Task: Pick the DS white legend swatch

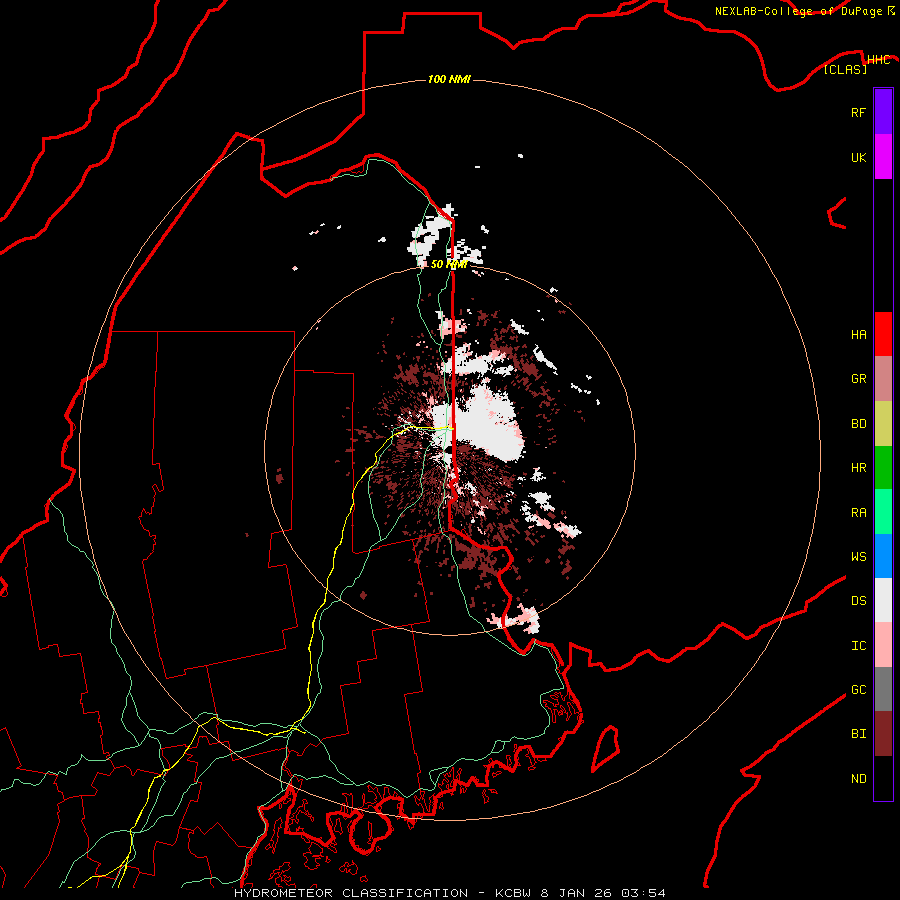Action: [x=883, y=600]
